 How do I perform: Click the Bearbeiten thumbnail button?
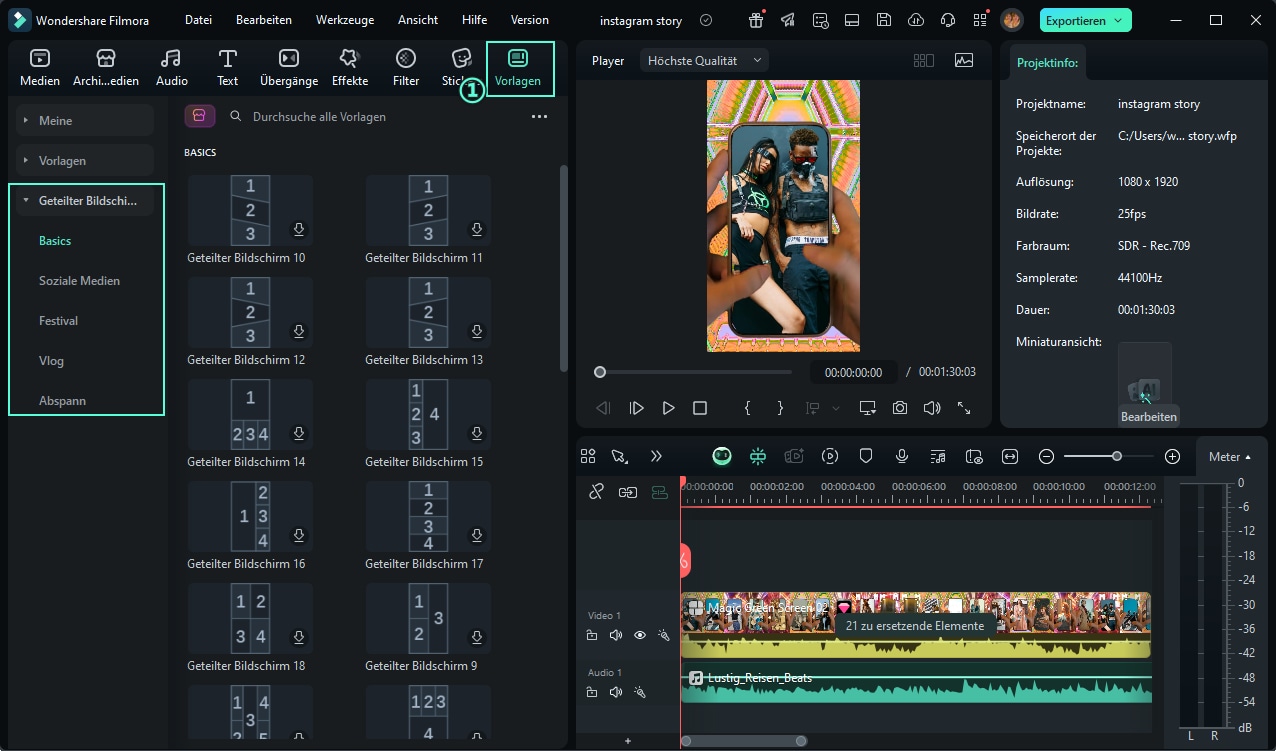pyautogui.click(x=1149, y=416)
